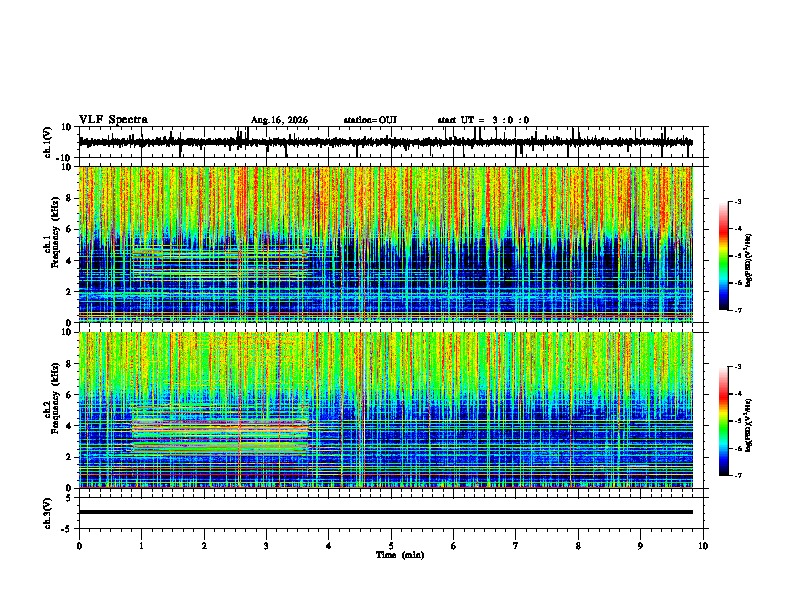
Task: Click time axis tick label '9'
Action: 640,546
